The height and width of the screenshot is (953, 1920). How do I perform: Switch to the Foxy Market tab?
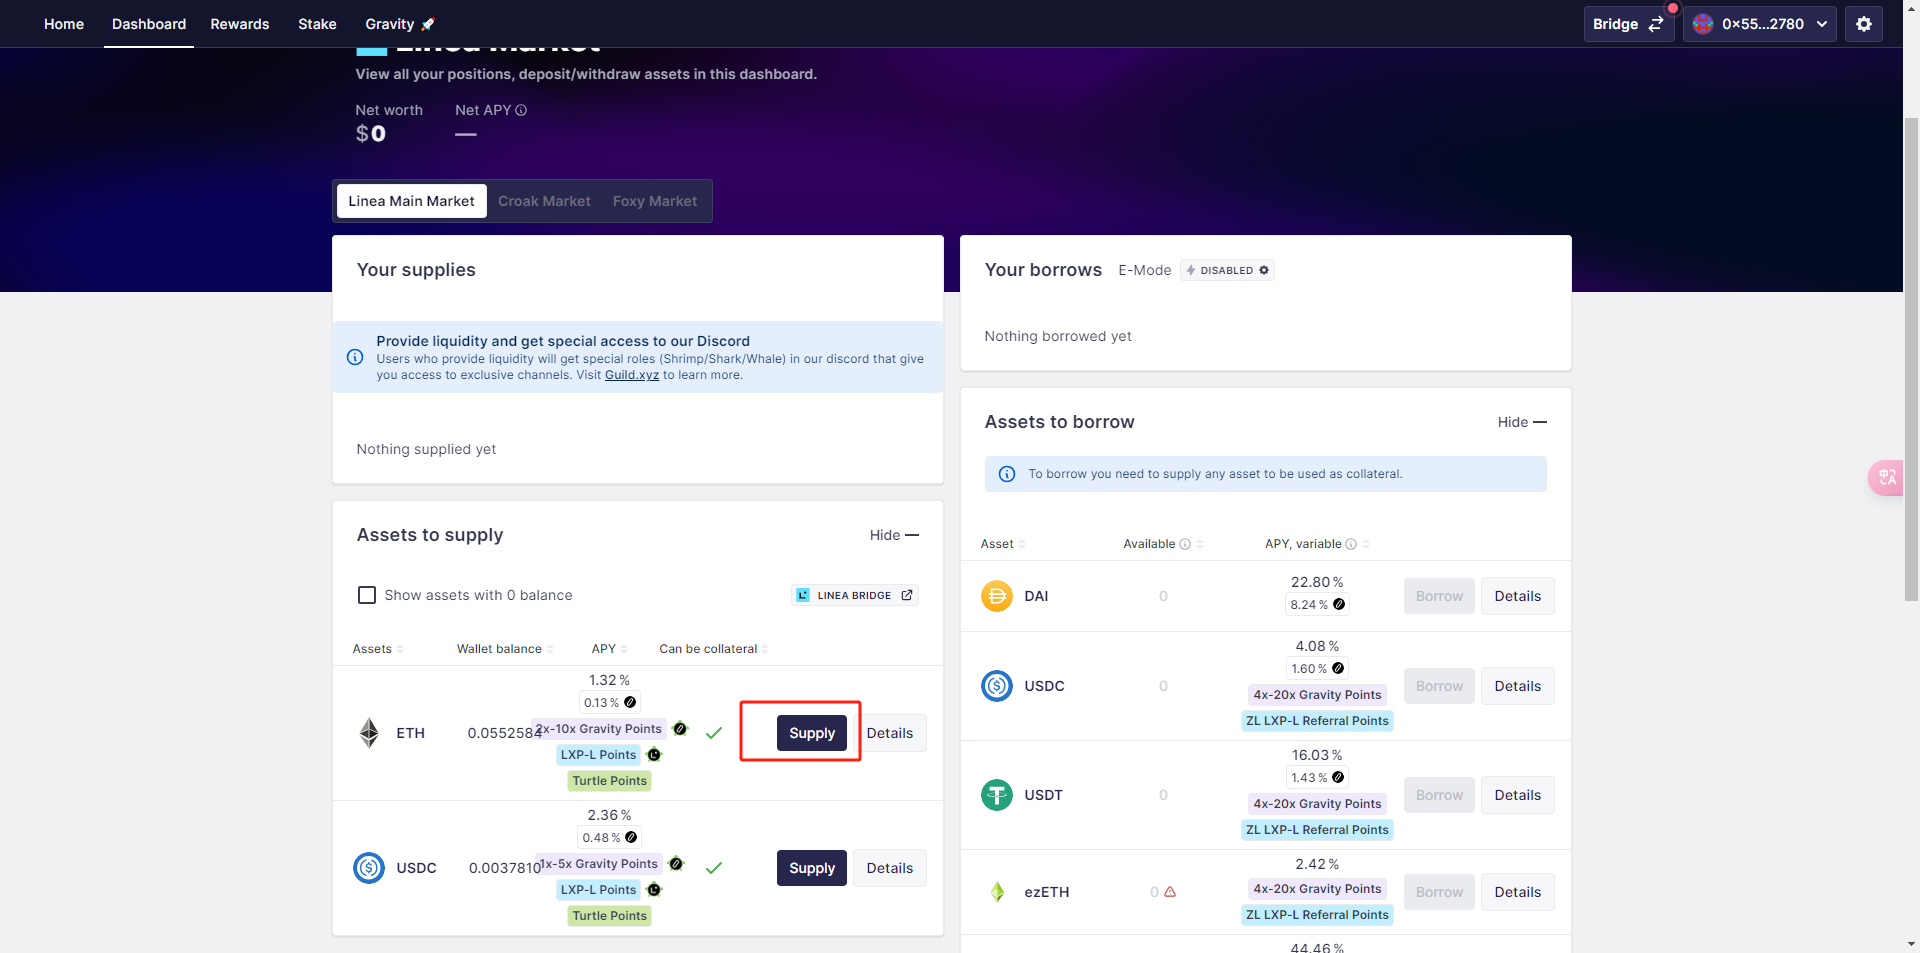655,201
